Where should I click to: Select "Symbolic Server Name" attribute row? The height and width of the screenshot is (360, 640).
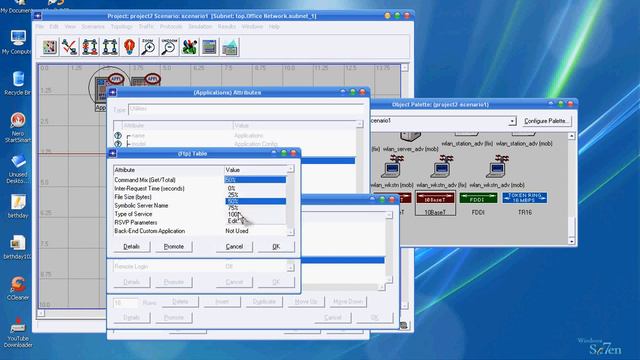coord(141,205)
